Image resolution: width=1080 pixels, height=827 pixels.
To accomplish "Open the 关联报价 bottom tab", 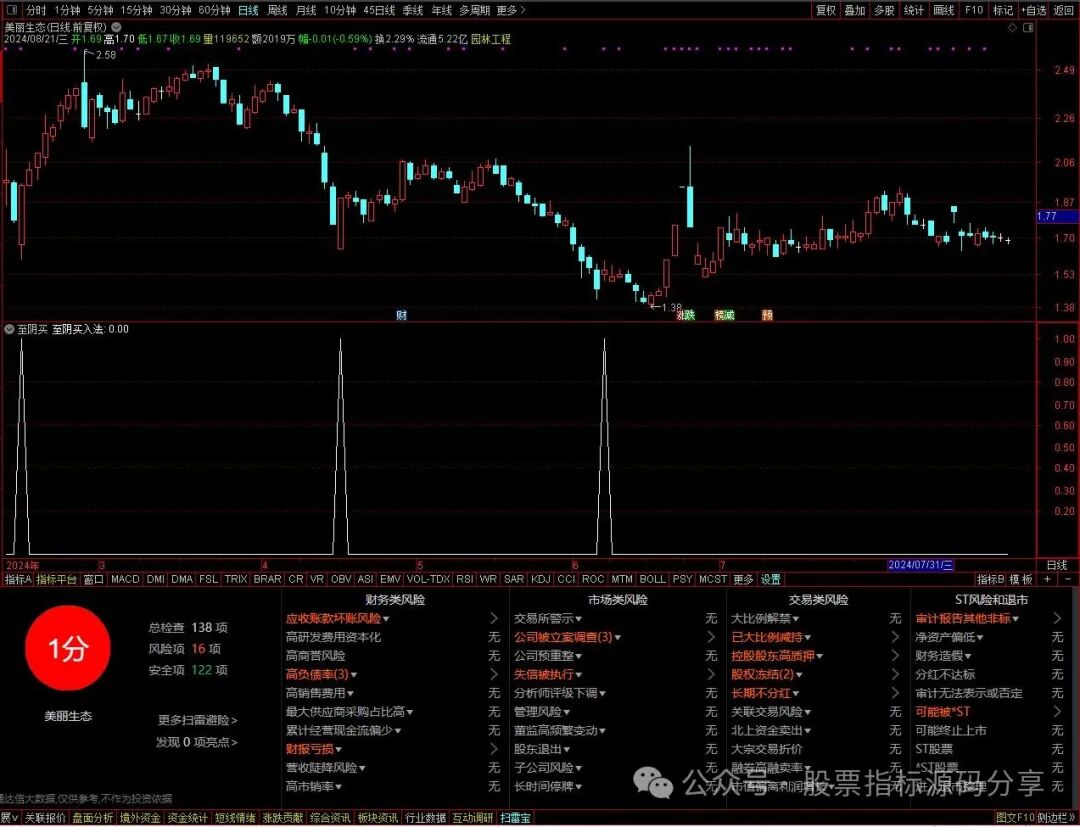I will pyautogui.click(x=45, y=818).
